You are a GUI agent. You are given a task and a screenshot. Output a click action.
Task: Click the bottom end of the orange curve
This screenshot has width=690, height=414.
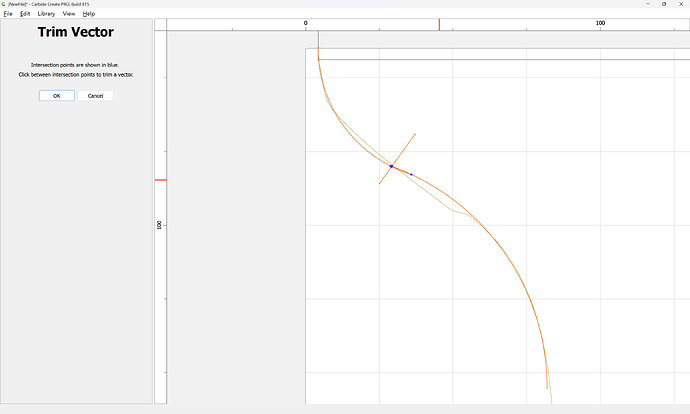pyautogui.click(x=547, y=387)
